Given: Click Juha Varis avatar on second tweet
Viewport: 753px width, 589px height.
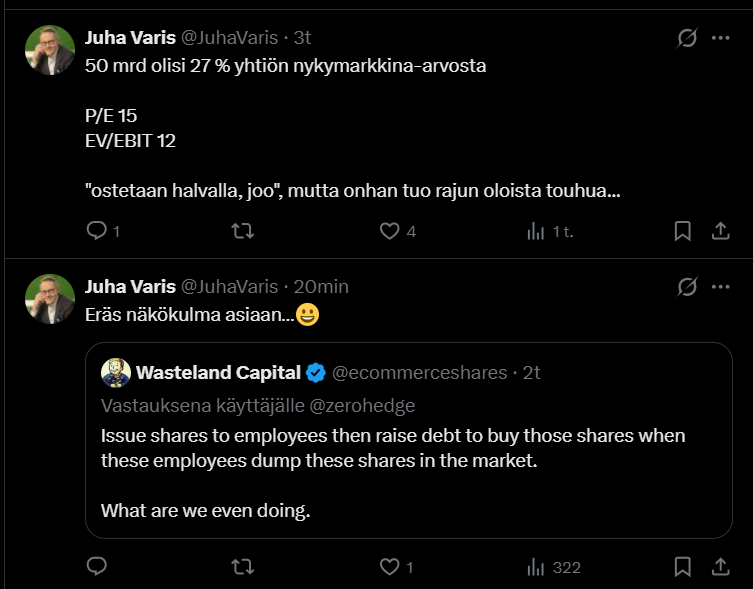Looking at the screenshot, I should click(x=50, y=299).
